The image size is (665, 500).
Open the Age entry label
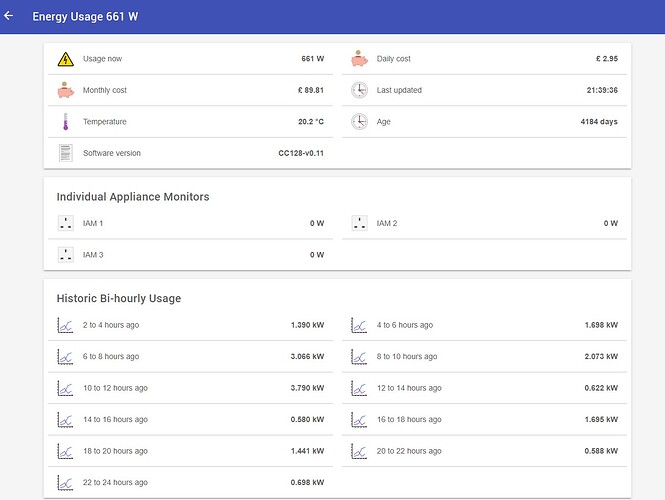pos(384,122)
